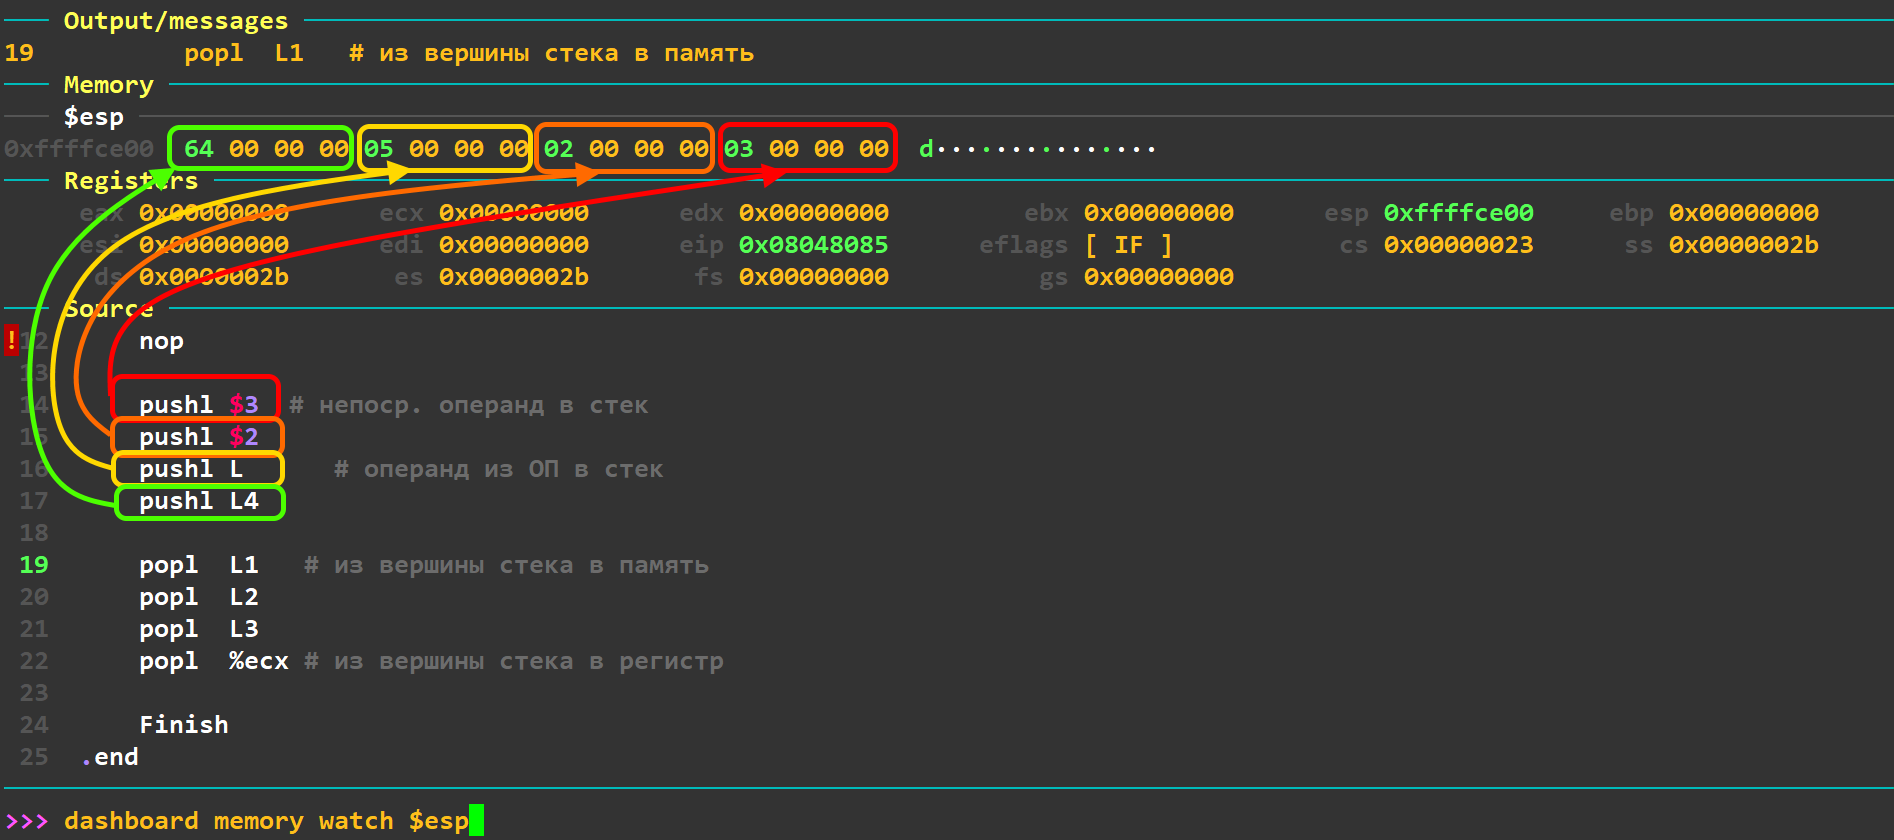Click the red-boxed bytes 03 00 00 00

806,149
